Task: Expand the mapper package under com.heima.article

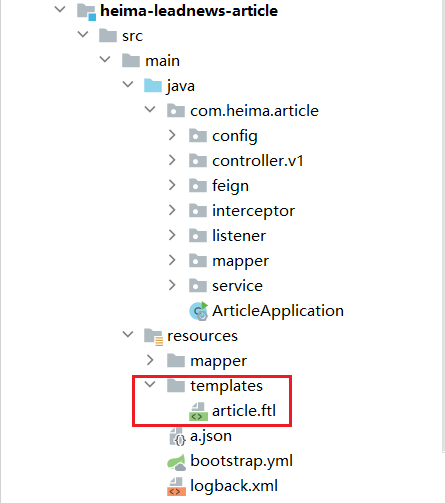Action: pyautogui.click(x=172, y=260)
